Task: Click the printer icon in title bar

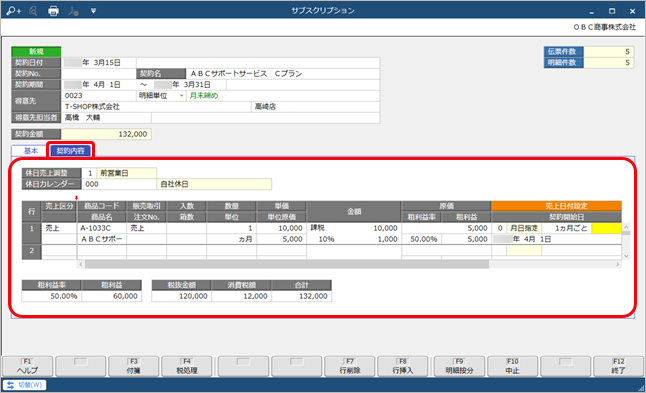Action: (x=54, y=11)
